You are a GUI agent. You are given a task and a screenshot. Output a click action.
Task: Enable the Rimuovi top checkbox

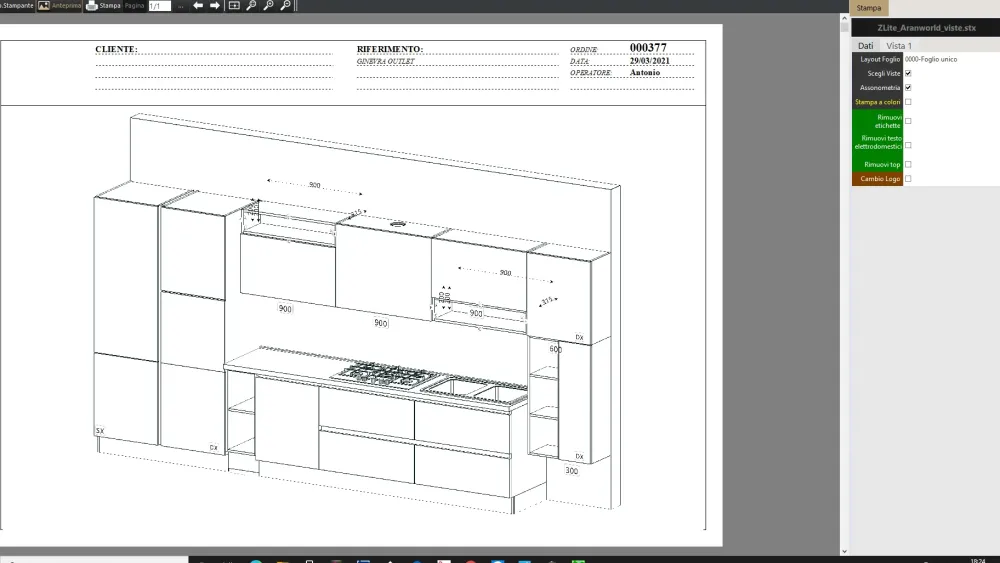tap(908, 164)
